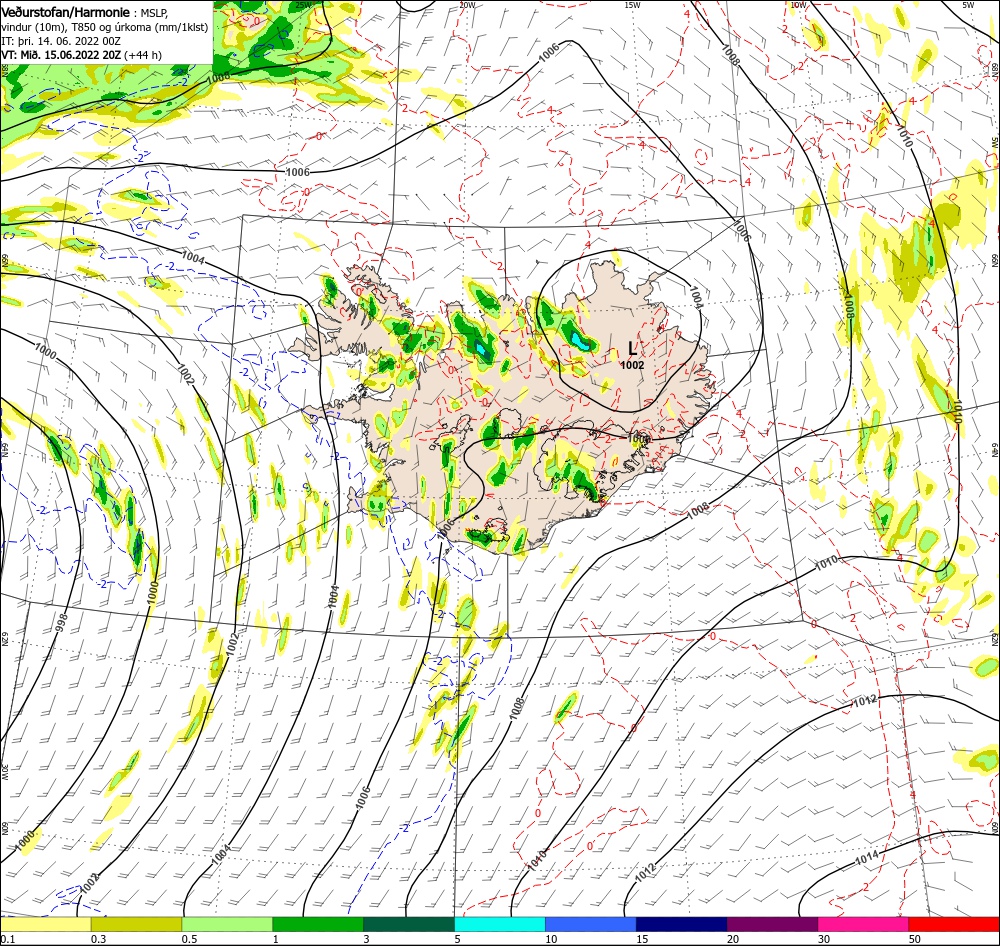
Task: Select the dark green 3–5 legend swatch
Action: pyautogui.click(x=409, y=924)
